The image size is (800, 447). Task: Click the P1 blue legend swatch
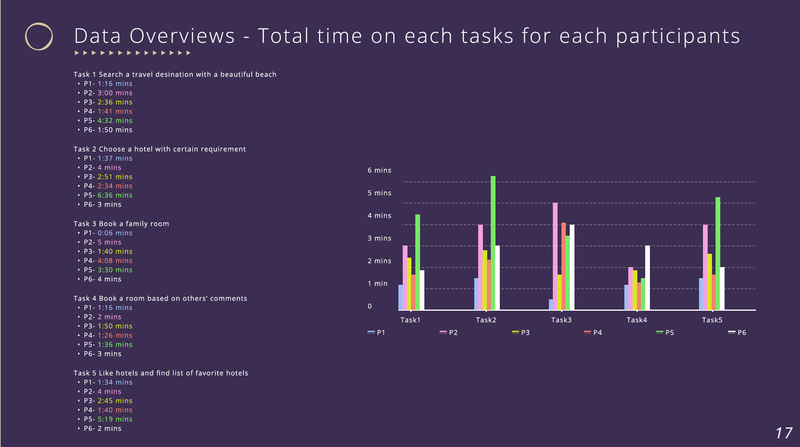[371, 332]
